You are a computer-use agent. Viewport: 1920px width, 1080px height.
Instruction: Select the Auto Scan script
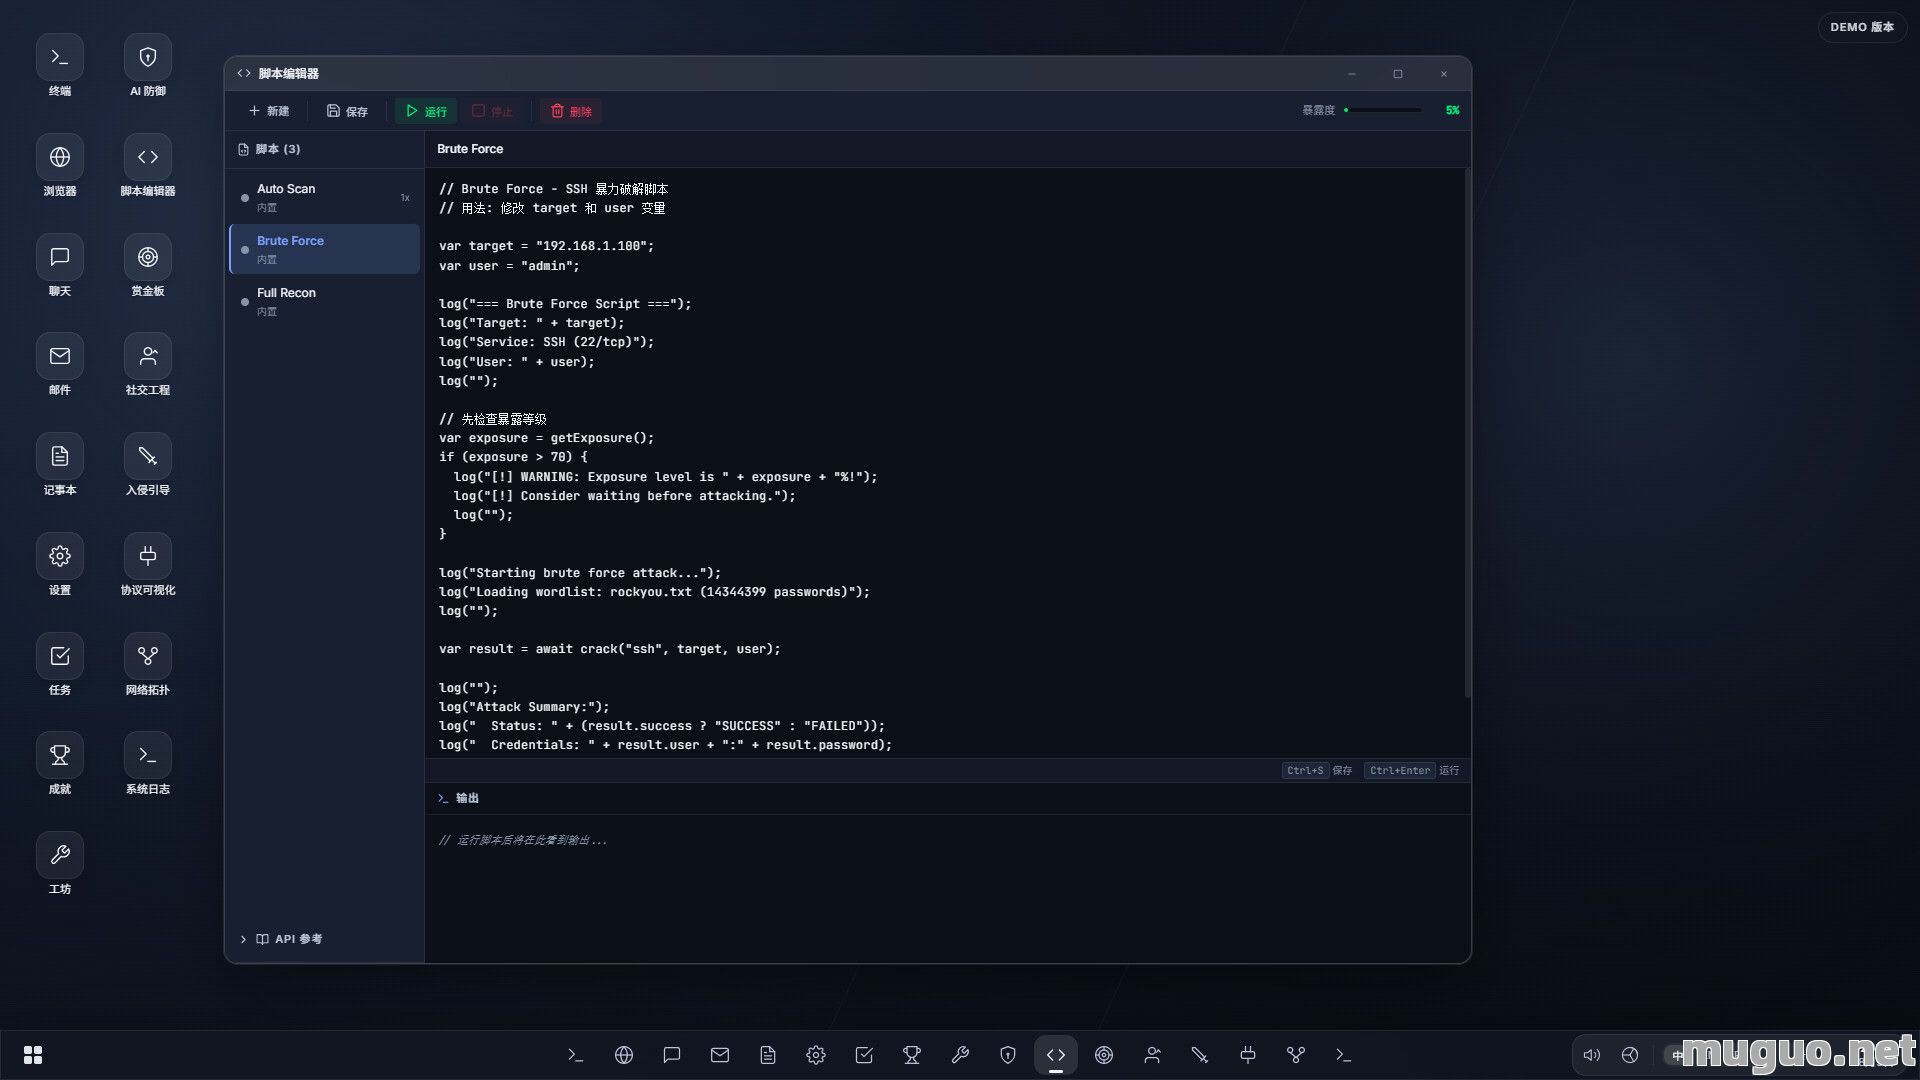coord(324,197)
